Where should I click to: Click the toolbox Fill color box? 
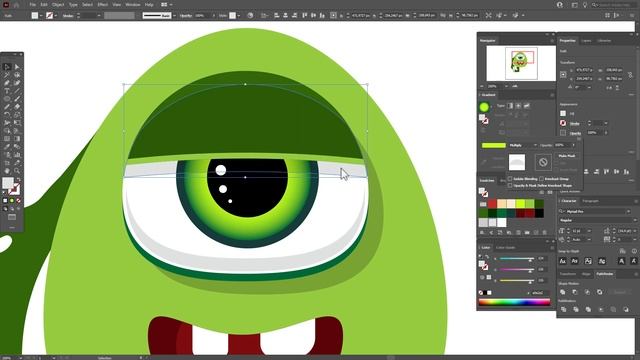[8, 183]
